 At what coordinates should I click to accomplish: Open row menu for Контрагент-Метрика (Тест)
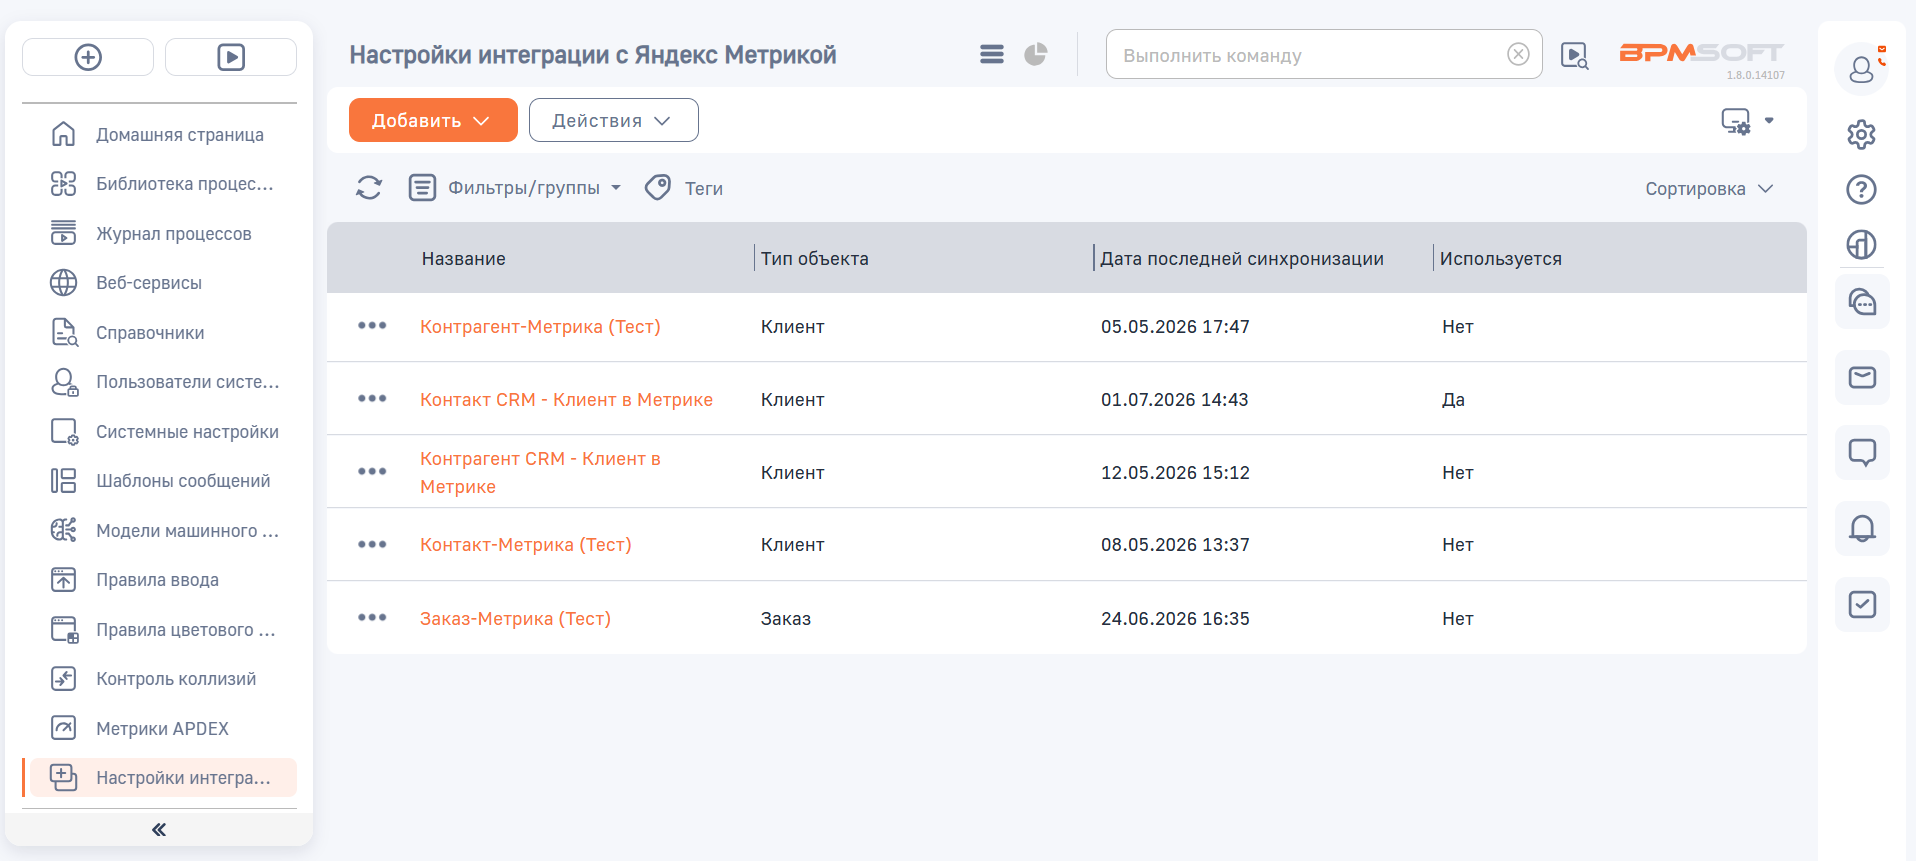(372, 325)
